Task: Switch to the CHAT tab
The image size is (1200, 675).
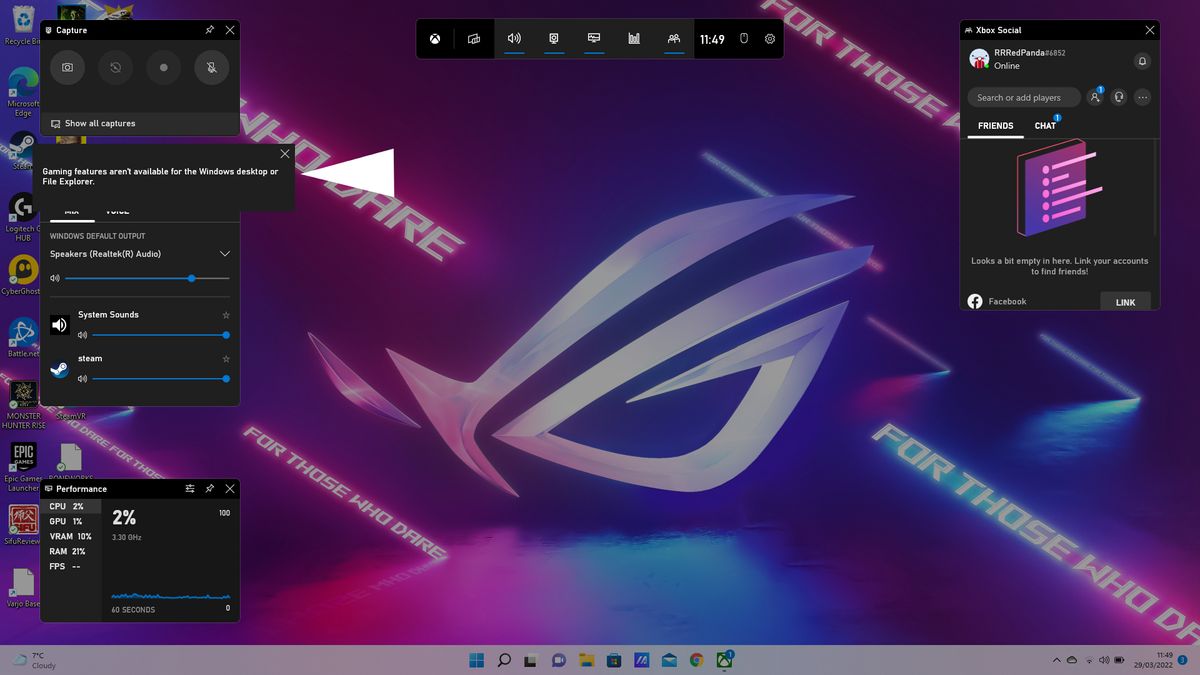Action: click(x=1045, y=126)
